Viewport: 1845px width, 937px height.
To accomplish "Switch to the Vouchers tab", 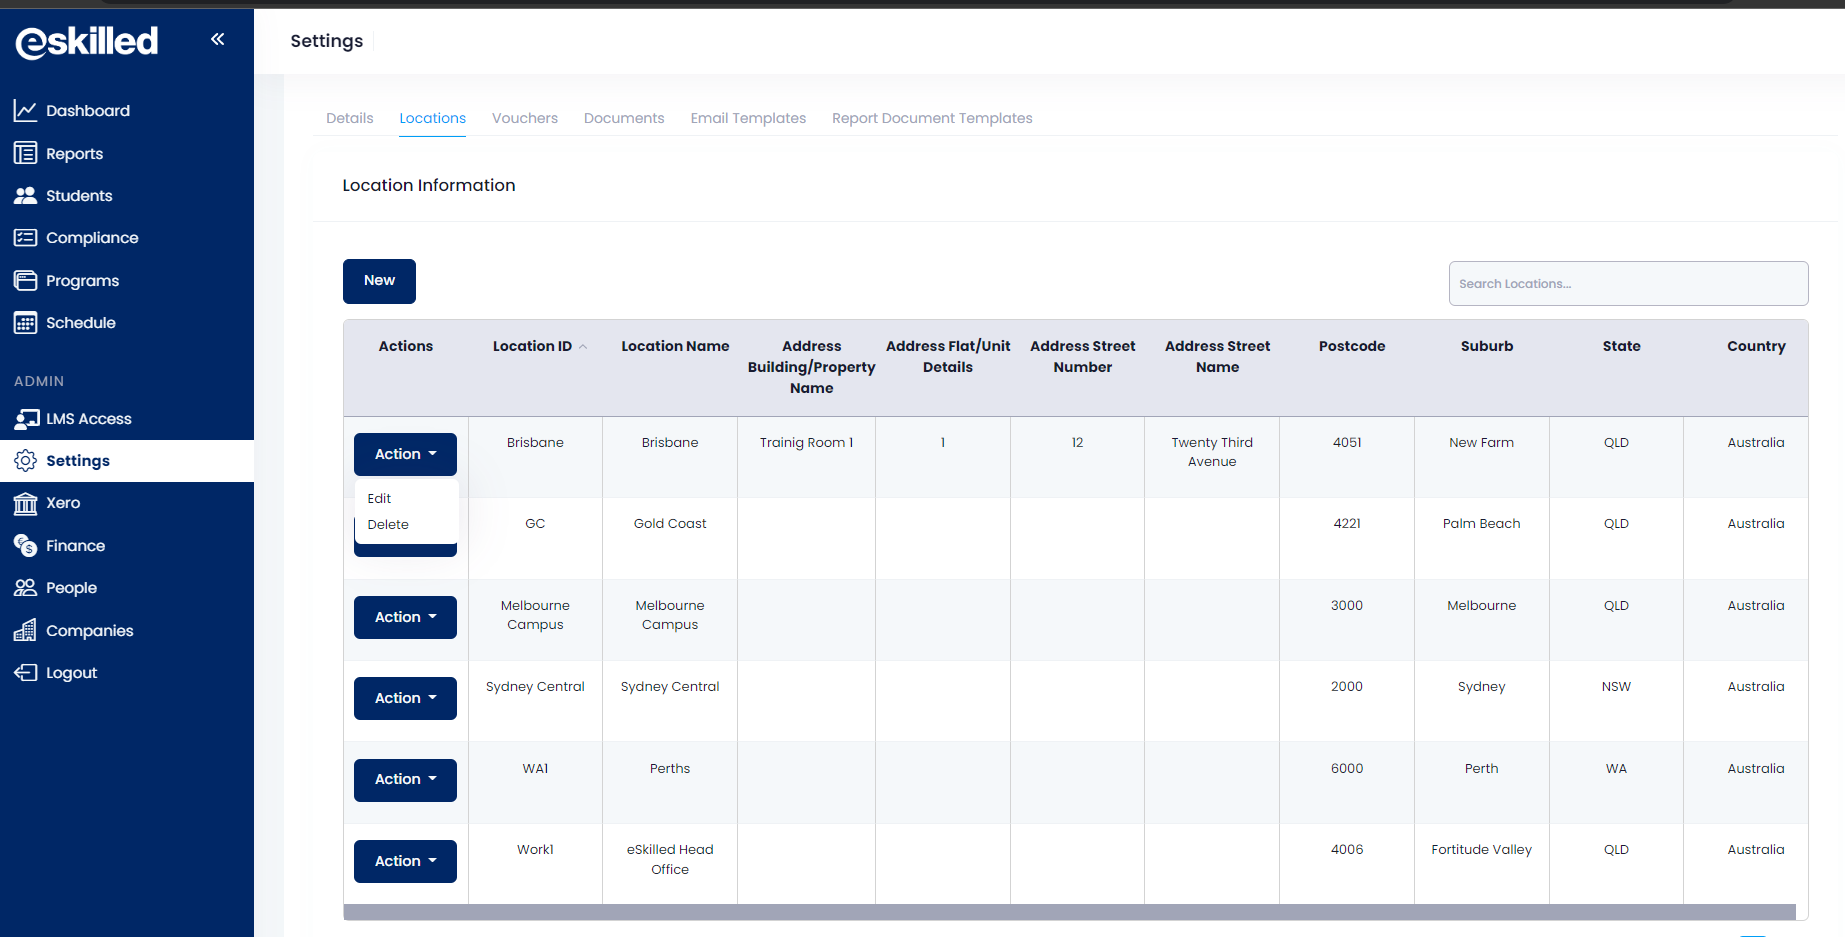I will pyautogui.click(x=524, y=118).
